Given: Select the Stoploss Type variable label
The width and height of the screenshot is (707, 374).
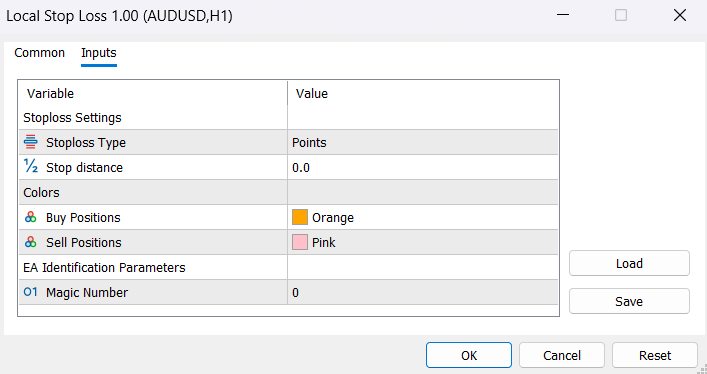Looking at the screenshot, I should pyautogui.click(x=86, y=143).
